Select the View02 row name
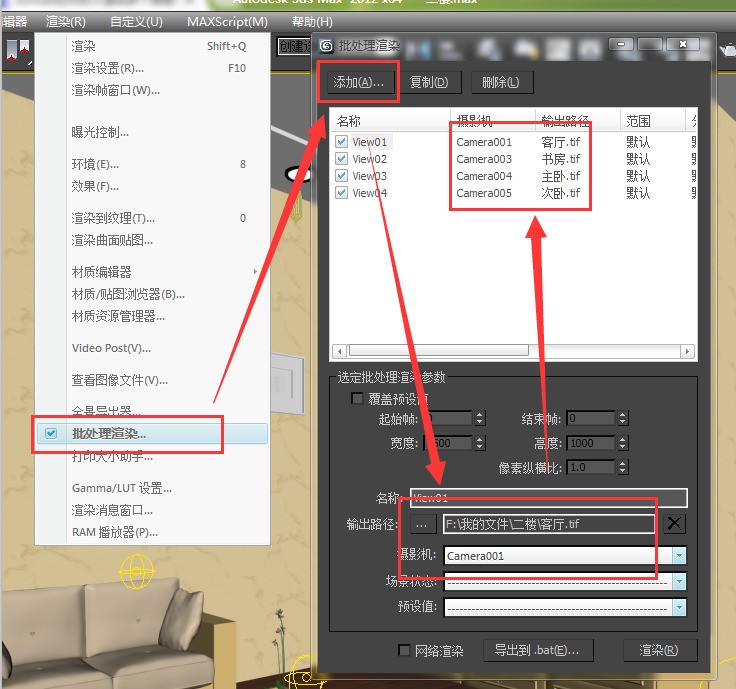 tap(370, 159)
